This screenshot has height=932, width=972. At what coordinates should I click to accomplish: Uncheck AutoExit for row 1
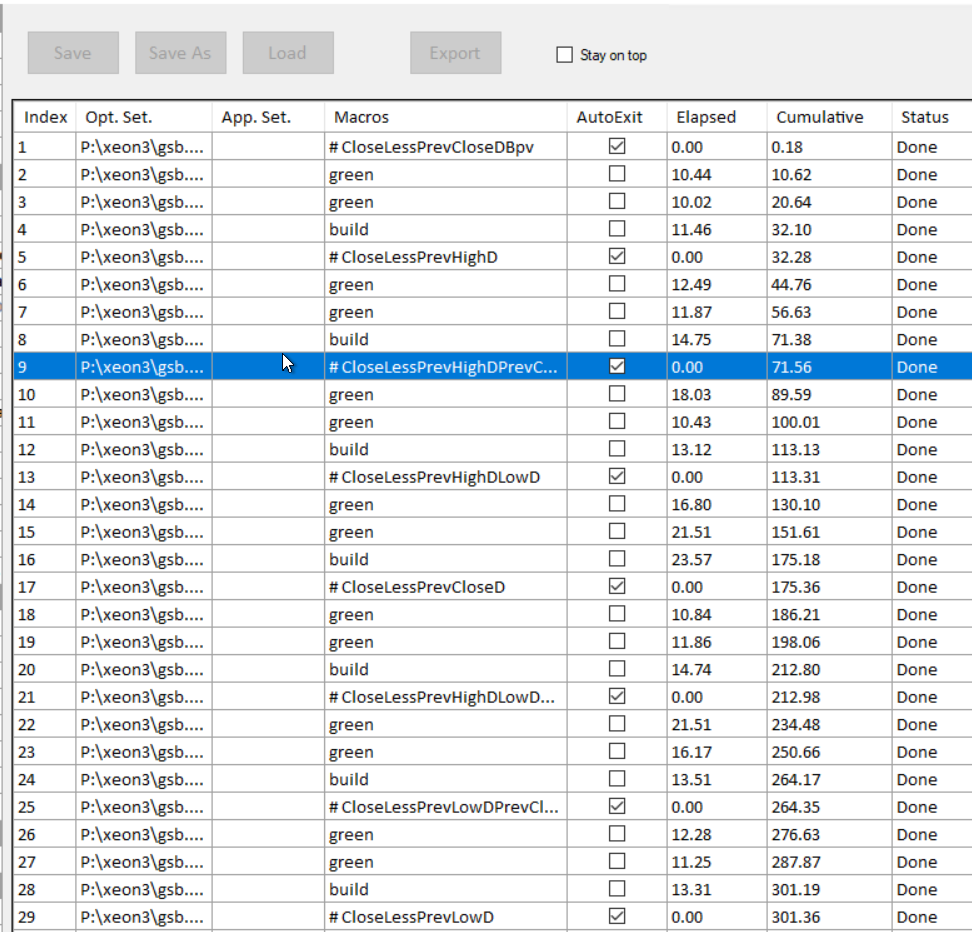[x=617, y=147]
